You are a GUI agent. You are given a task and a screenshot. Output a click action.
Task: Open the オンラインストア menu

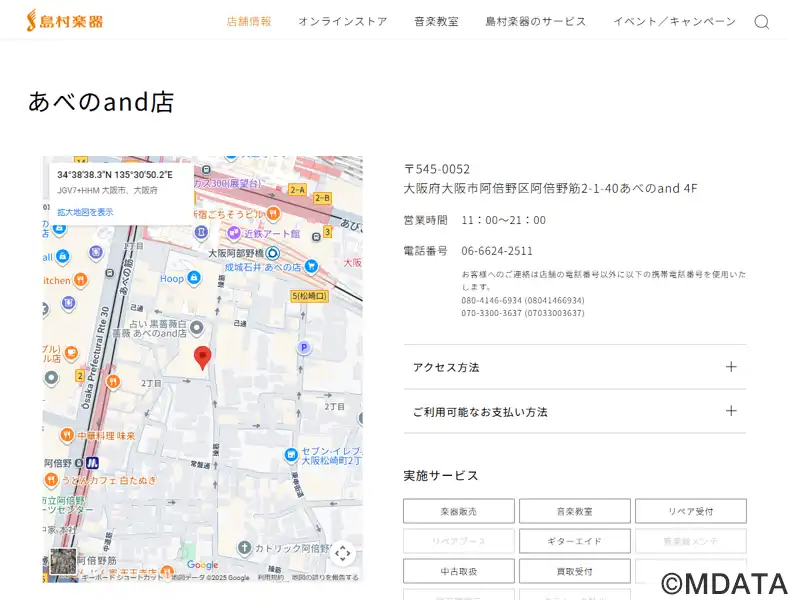tap(342, 21)
